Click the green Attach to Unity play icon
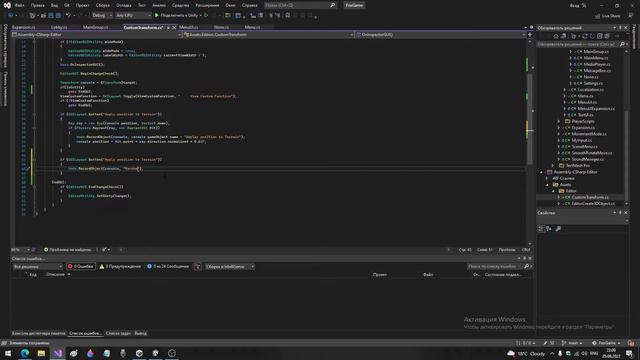 pos(157,16)
